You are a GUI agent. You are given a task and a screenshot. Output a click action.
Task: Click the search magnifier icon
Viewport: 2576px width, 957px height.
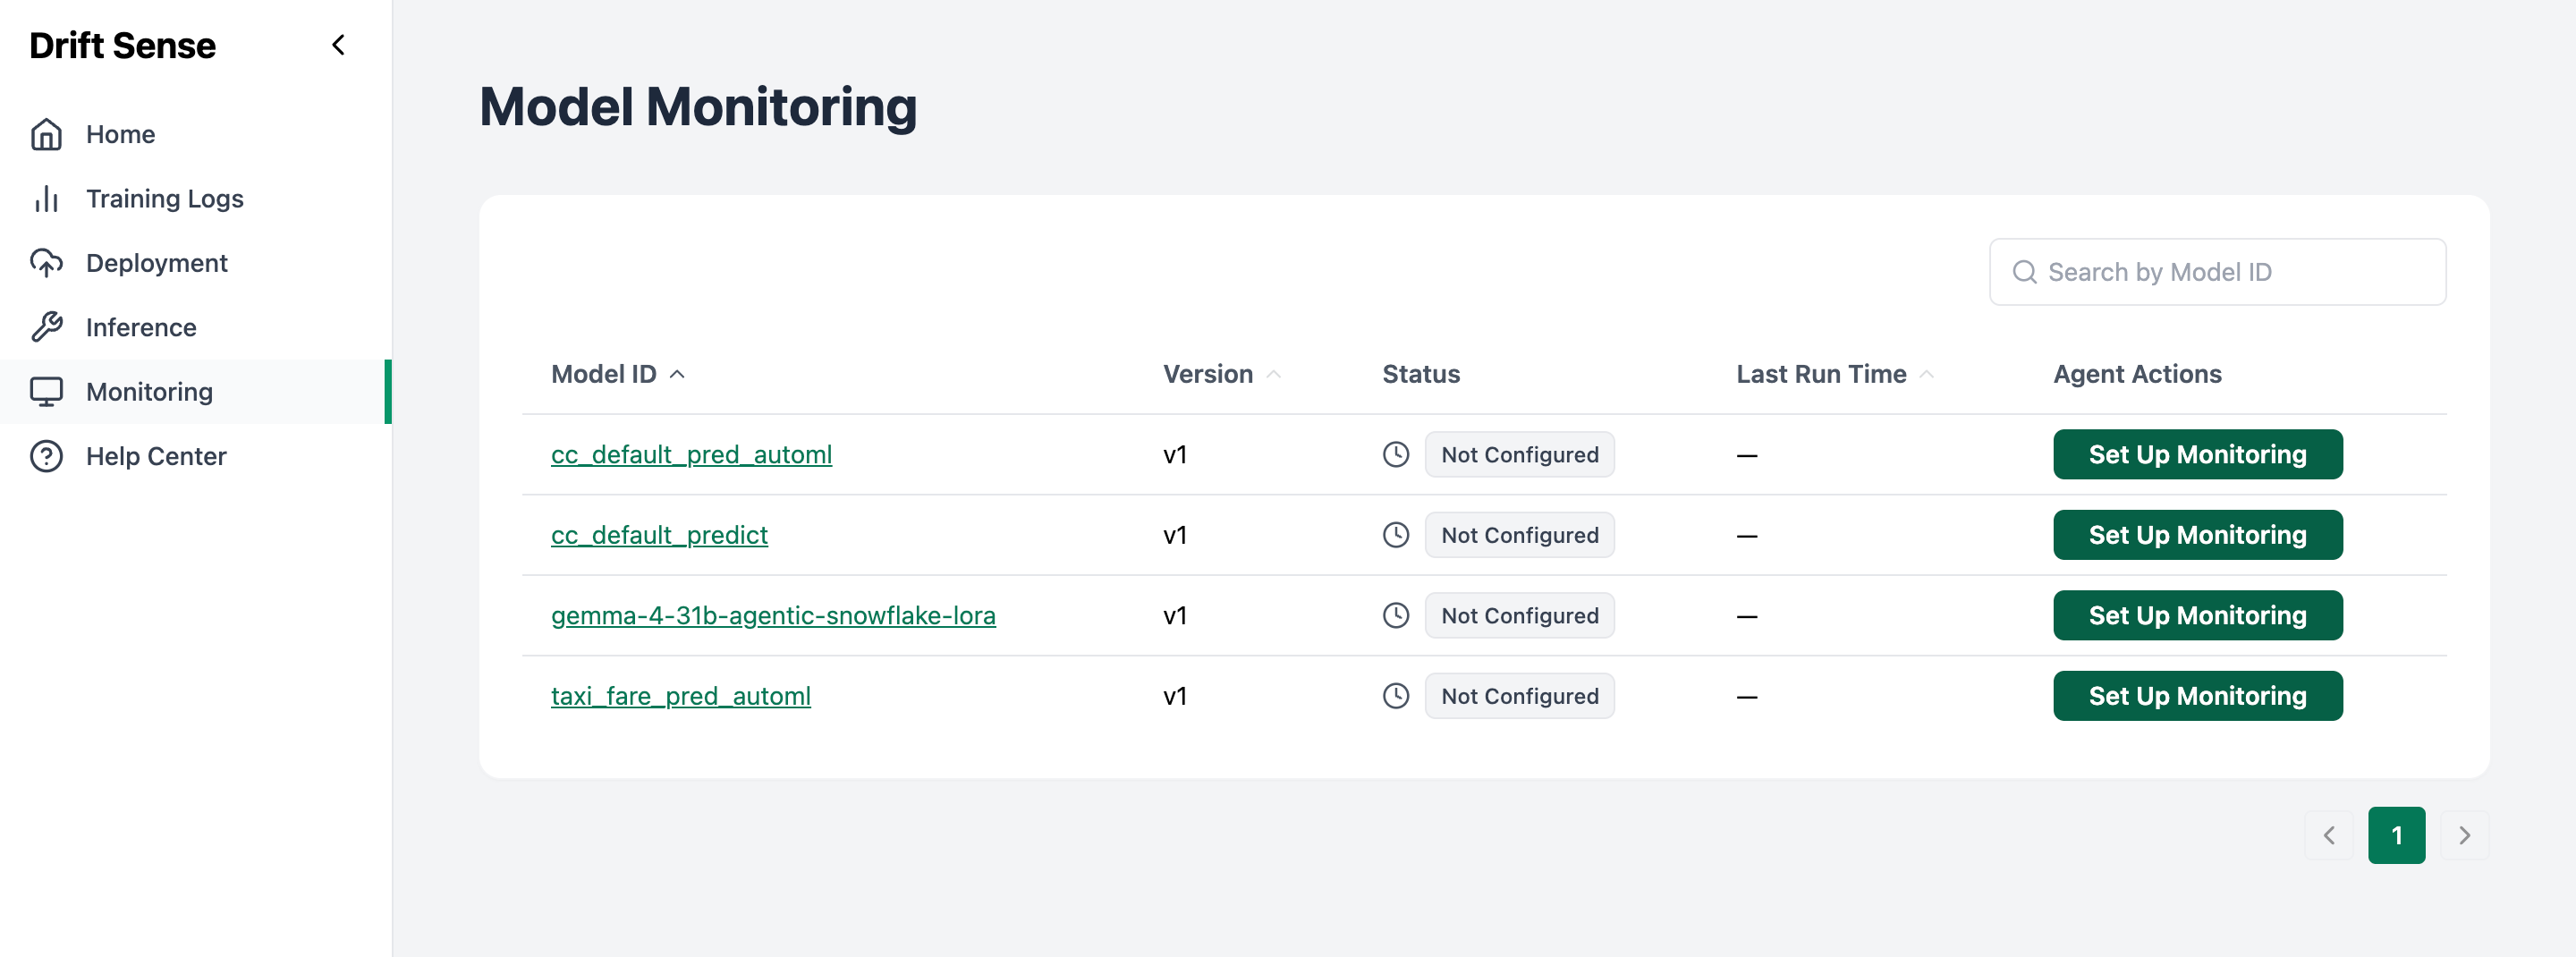coord(2024,272)
